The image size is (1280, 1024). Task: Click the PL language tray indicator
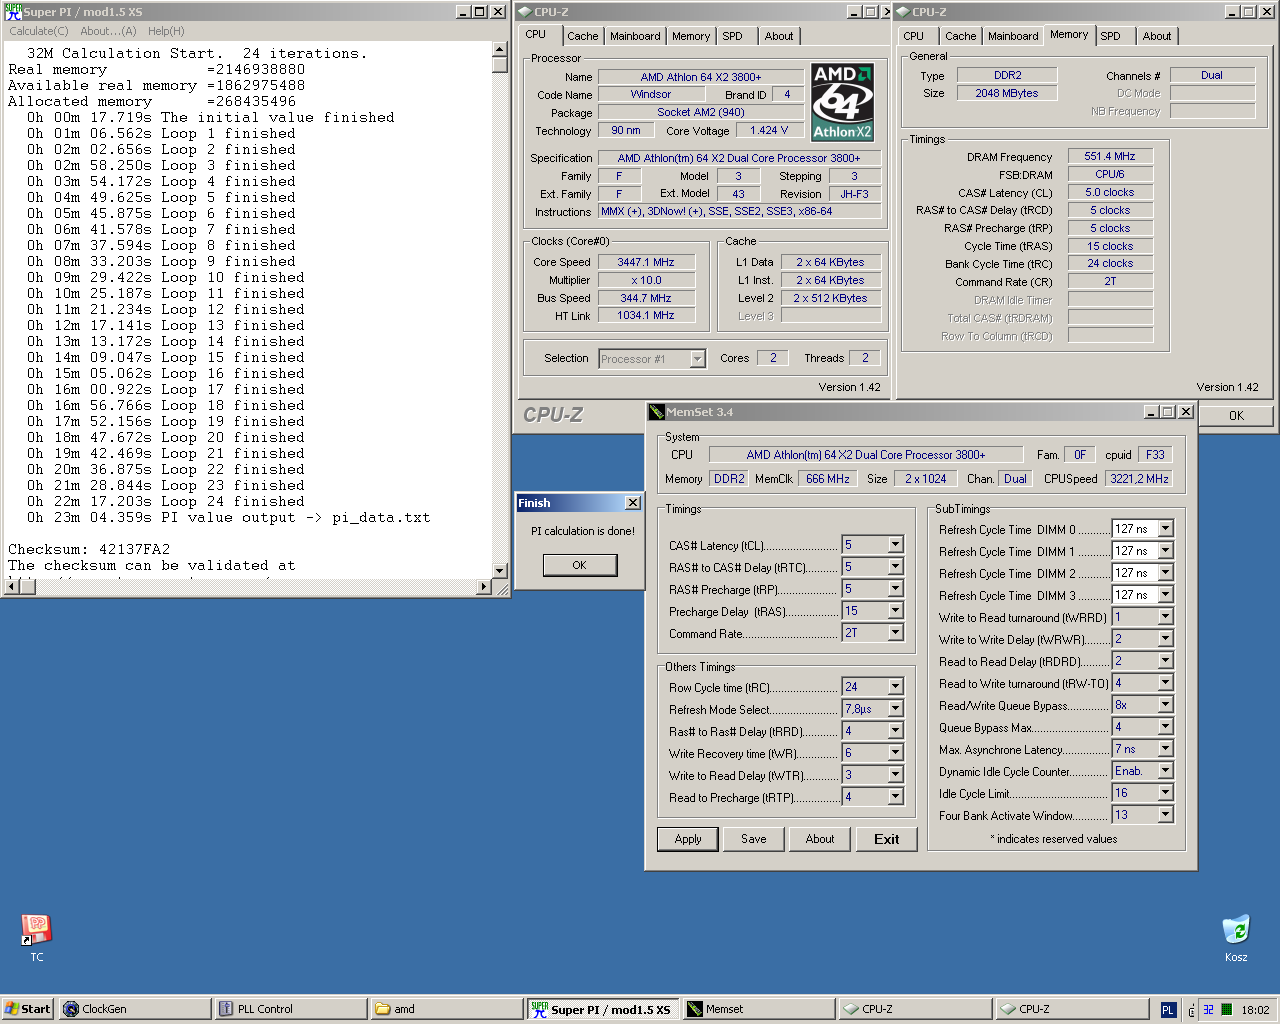click(1167, 1010)
